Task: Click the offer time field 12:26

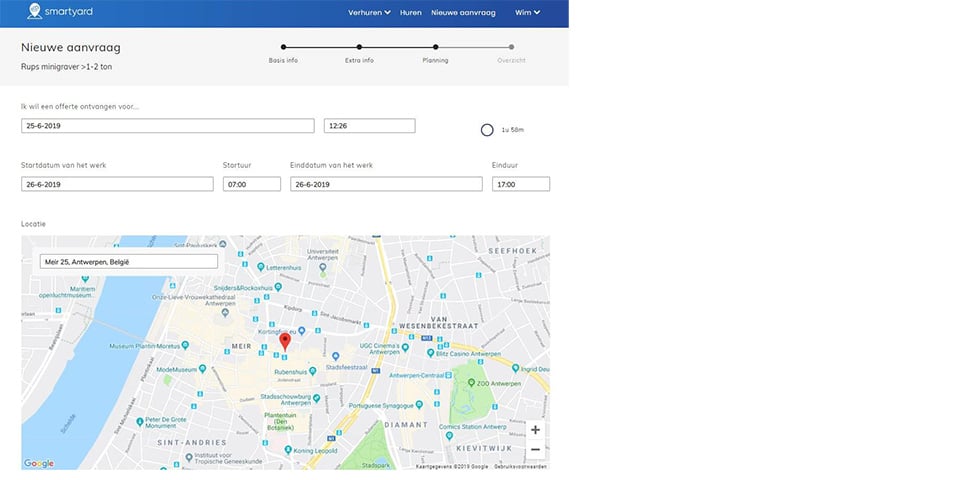Action: (x=370, y=126)
